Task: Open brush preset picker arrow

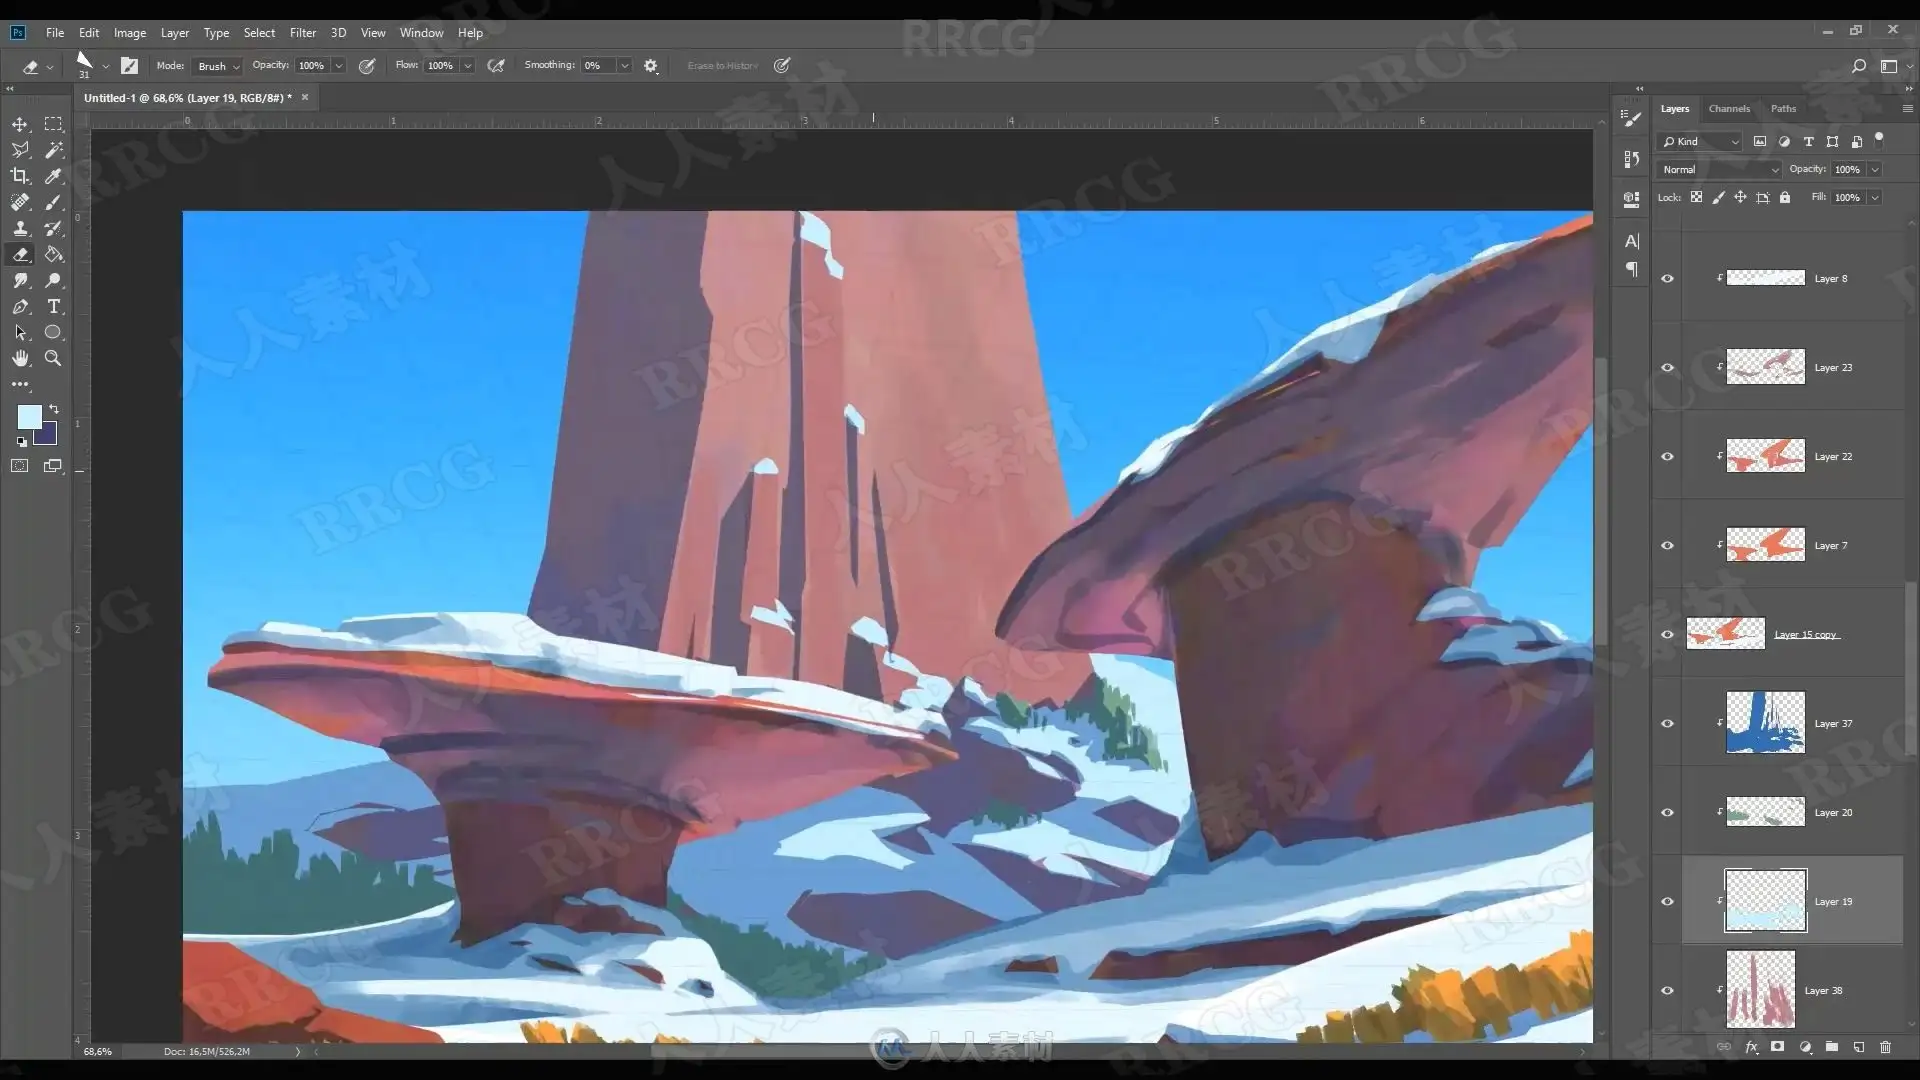Action: coord(105,67)
